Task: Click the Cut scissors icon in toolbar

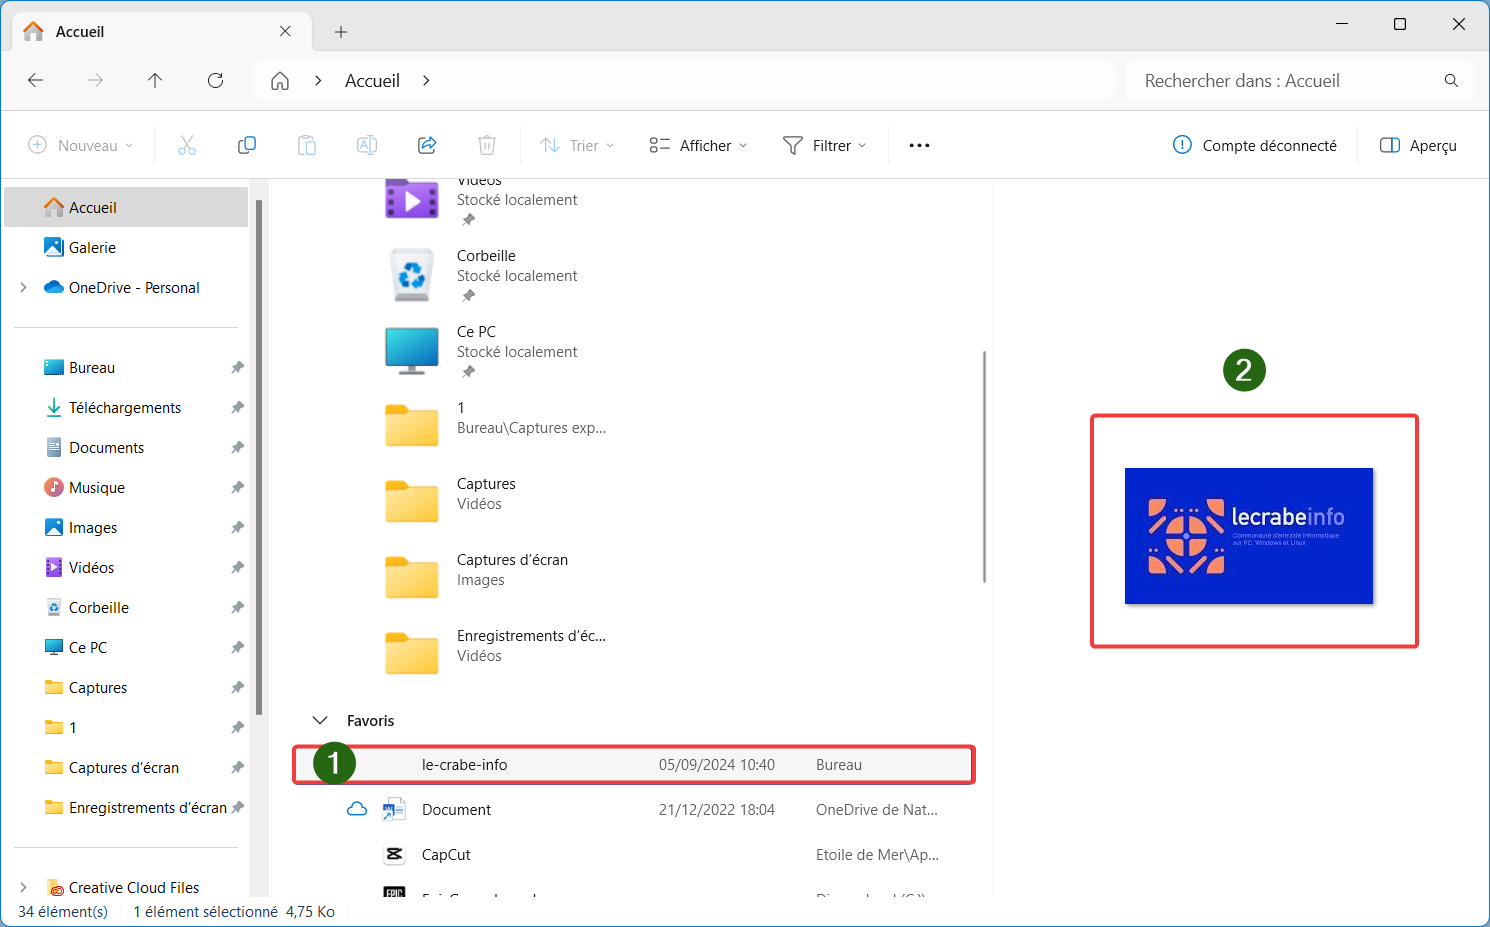Action: (187, 146)
